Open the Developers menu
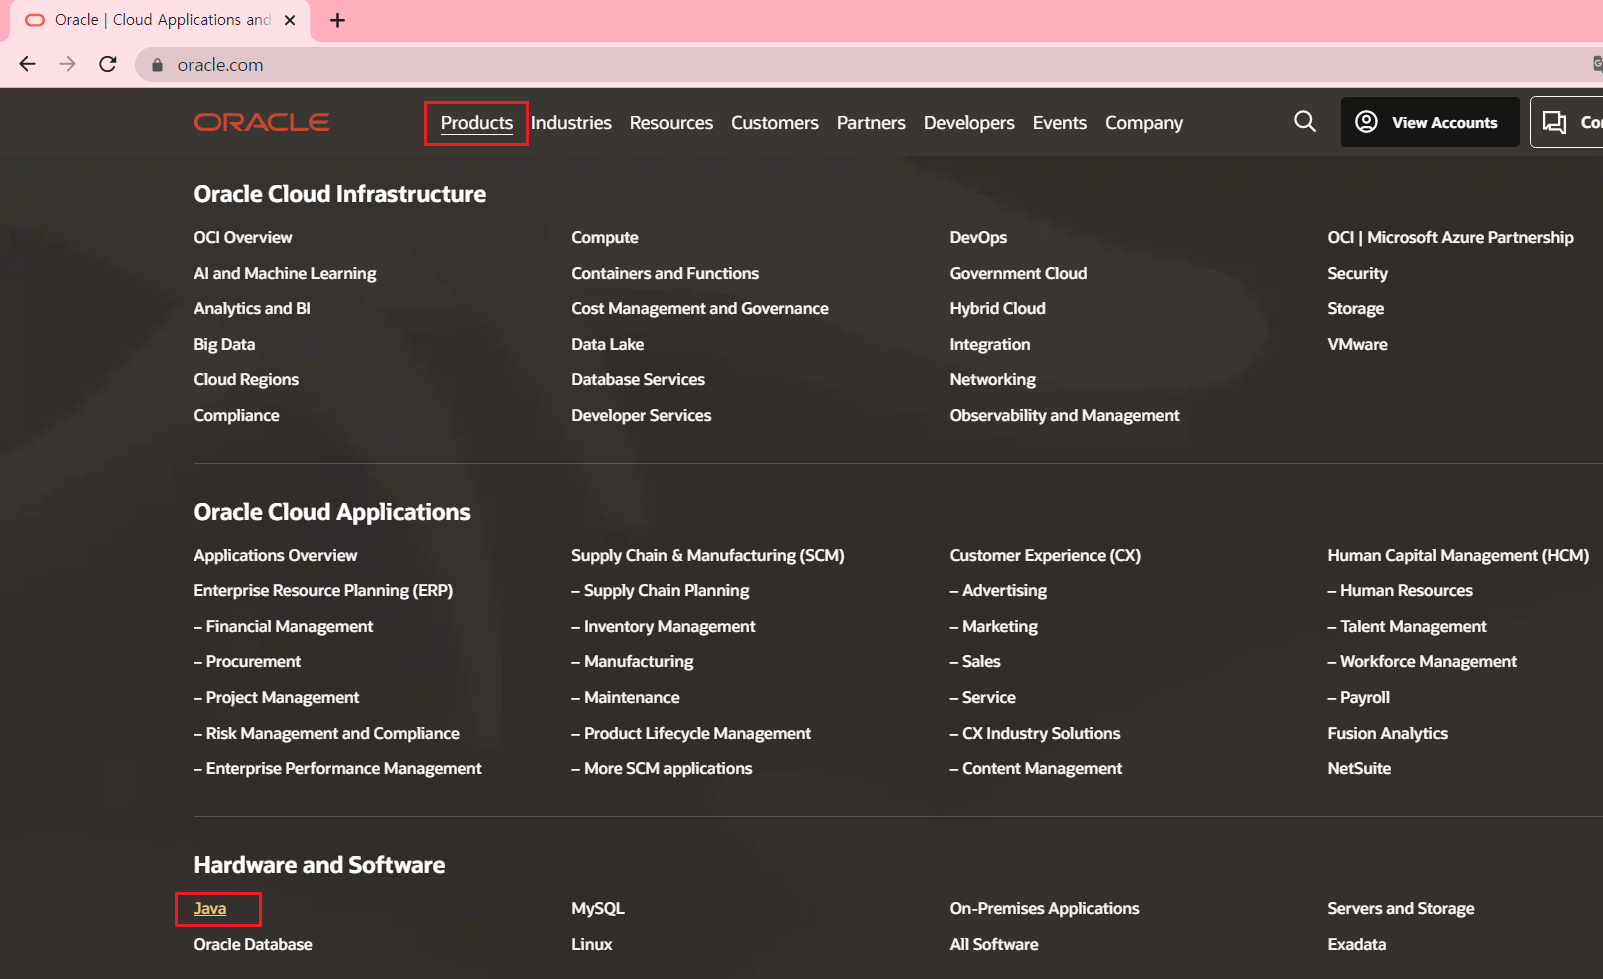 (x=969, y=123)
